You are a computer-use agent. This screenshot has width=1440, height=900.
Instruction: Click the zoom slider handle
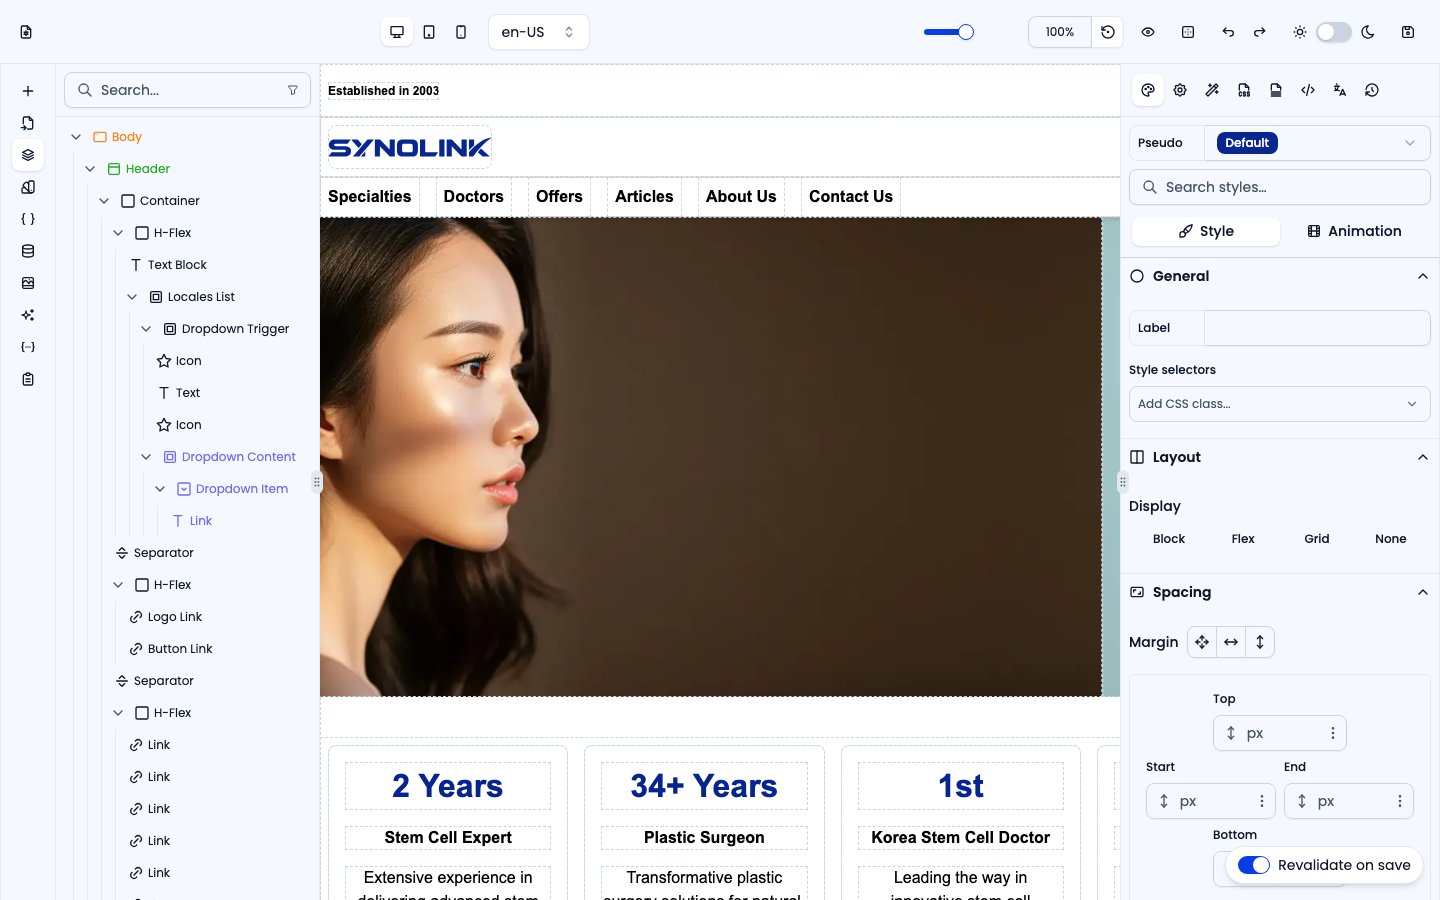966,32
